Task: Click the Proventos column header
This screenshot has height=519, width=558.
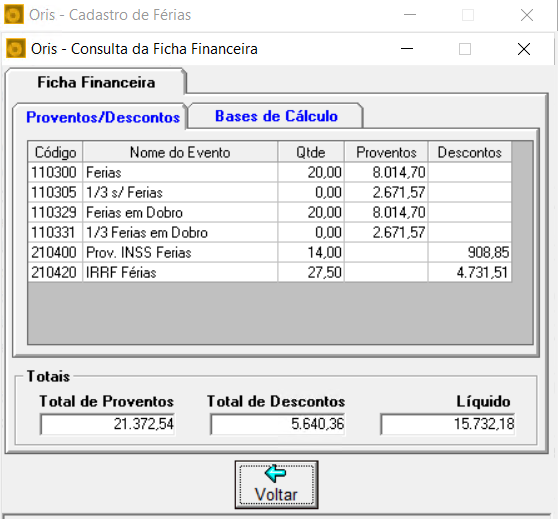Action: [386, 152]
